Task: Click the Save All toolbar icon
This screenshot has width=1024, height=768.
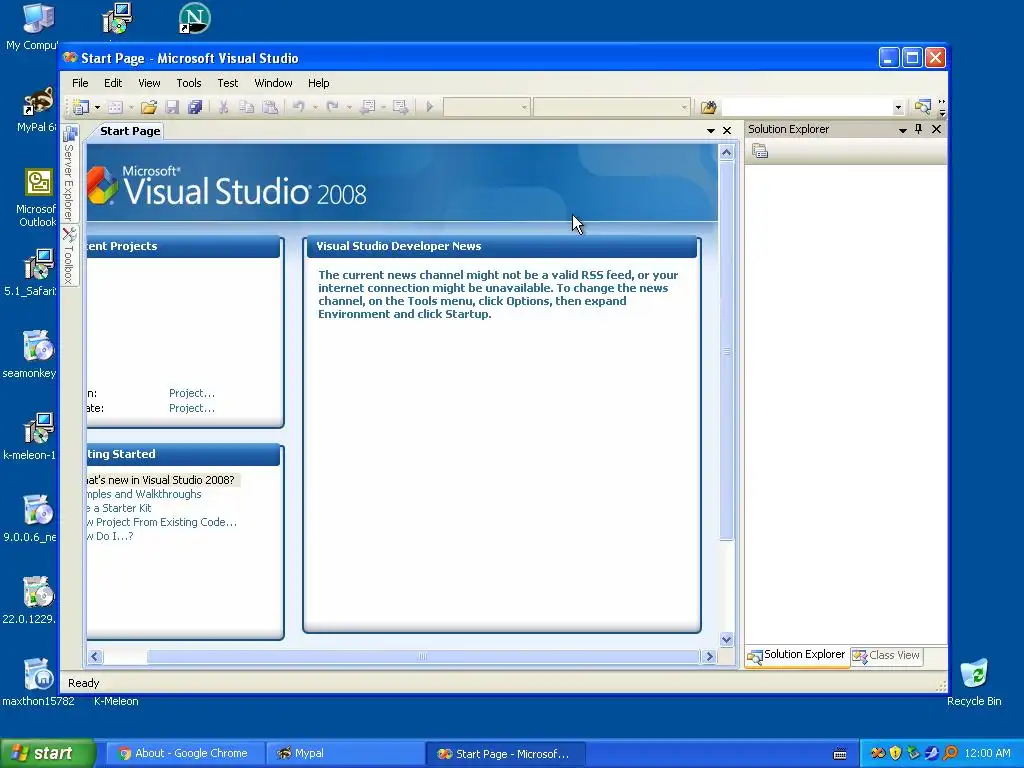Action: (x=195, y=107)
